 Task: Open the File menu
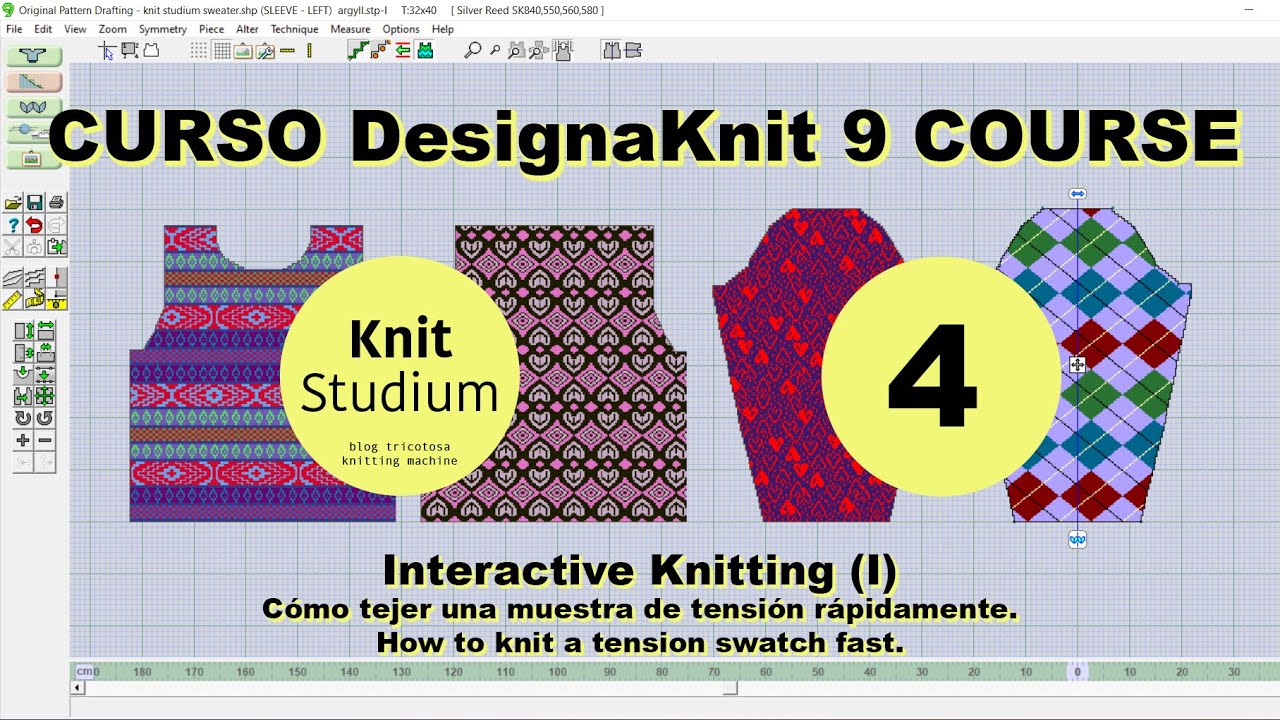(x=14, y=29)
